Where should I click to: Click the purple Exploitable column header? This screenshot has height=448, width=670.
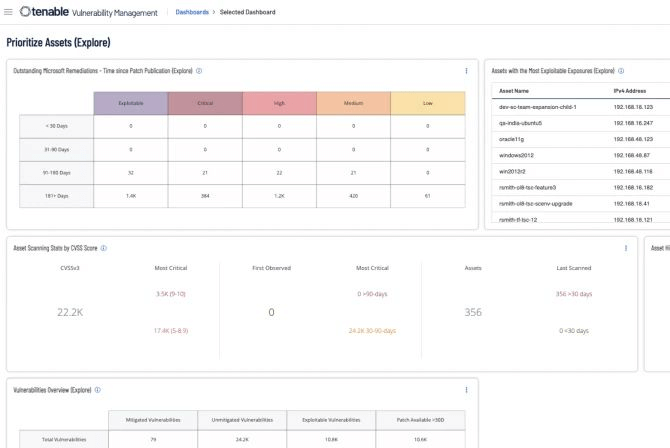pyautogui.click(x=131, y=103)
